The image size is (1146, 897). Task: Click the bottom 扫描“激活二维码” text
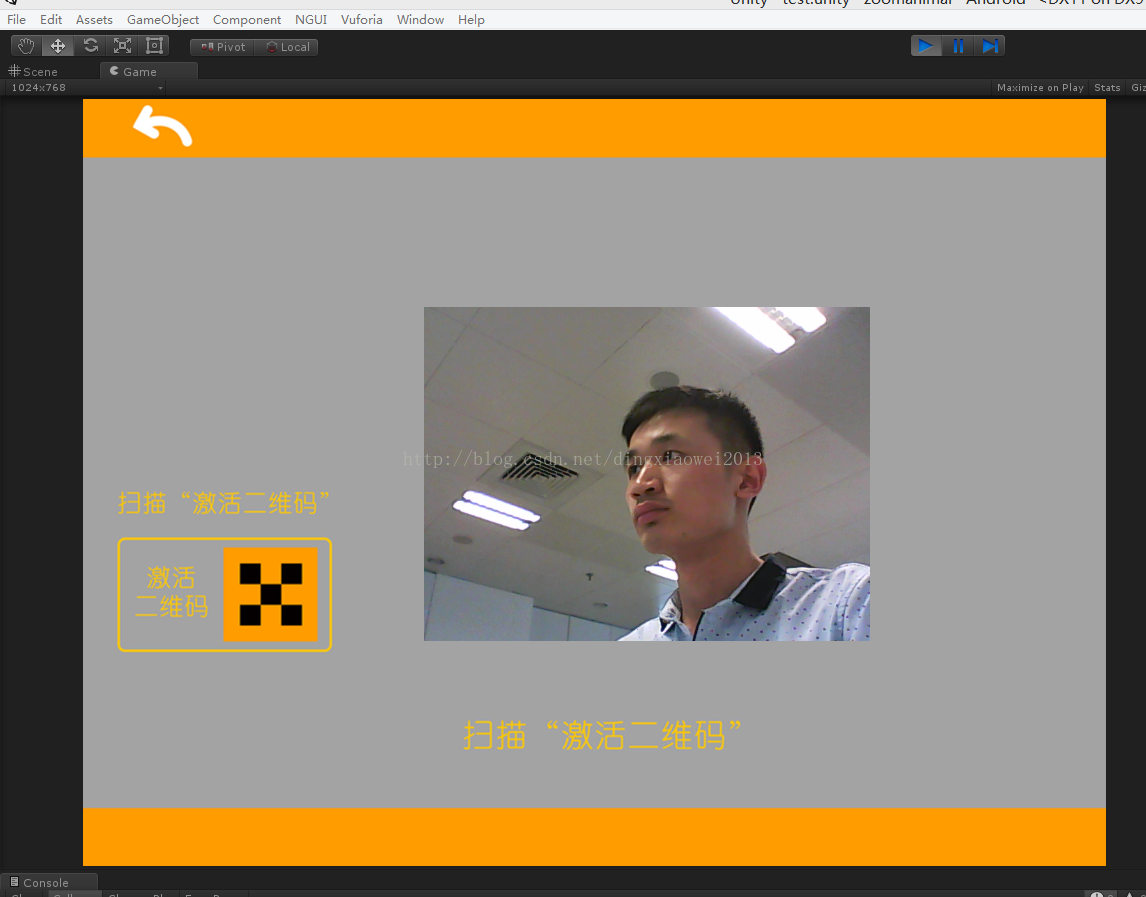pyautogui.click(x=603, y=735)
